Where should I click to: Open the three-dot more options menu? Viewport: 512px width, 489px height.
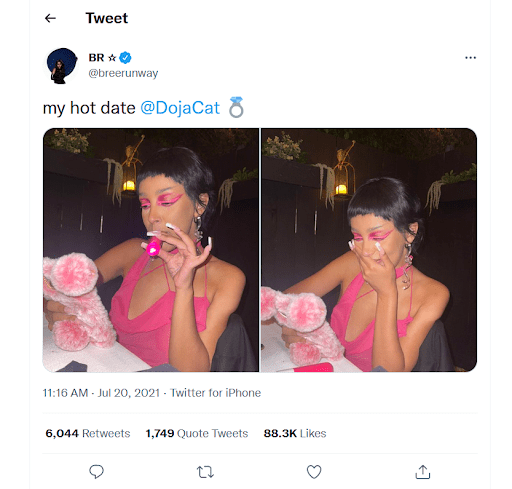(470, 58)
